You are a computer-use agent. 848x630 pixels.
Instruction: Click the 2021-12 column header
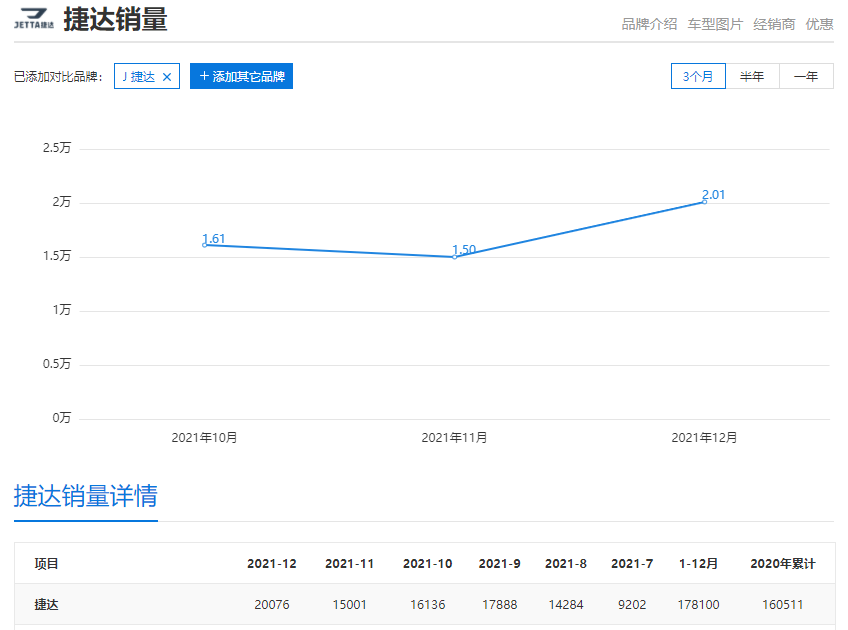[271, 563]
